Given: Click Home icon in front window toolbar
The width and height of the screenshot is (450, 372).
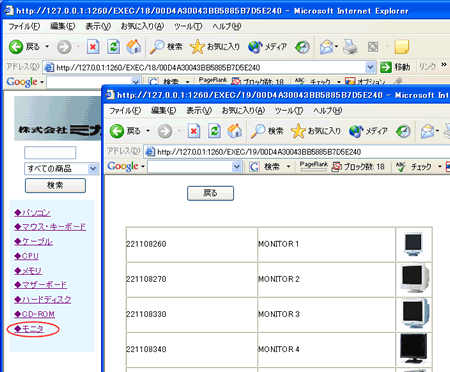Looking at the screenshot, I should (x=235, y=131).
